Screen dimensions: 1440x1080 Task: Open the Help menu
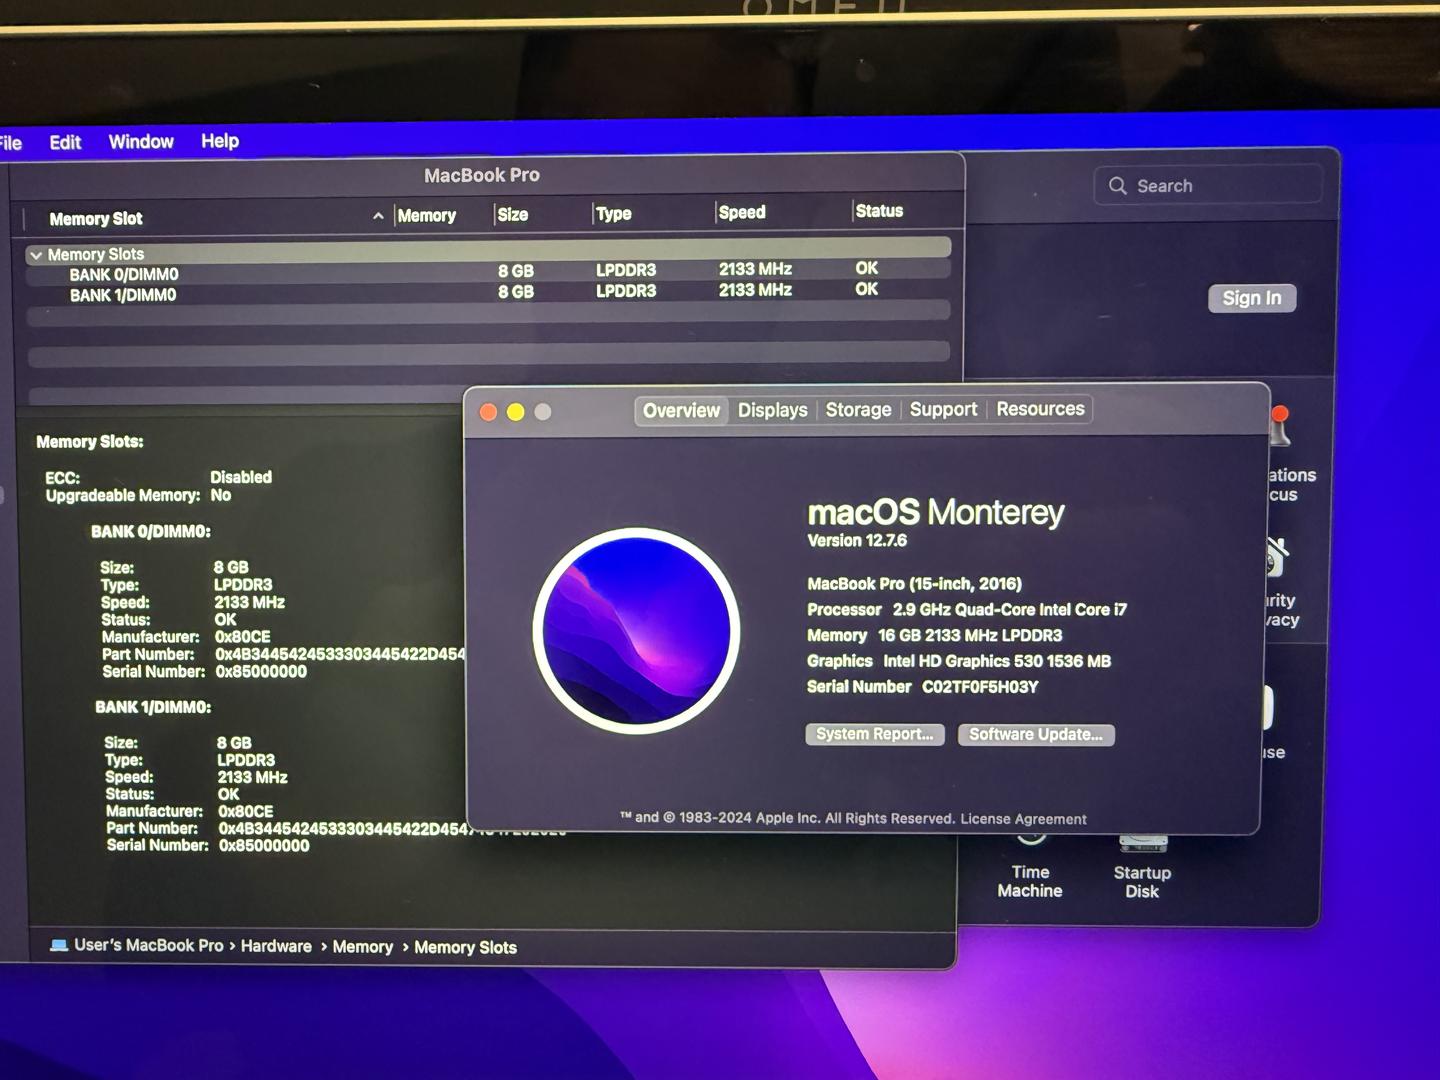click(220, 141)
